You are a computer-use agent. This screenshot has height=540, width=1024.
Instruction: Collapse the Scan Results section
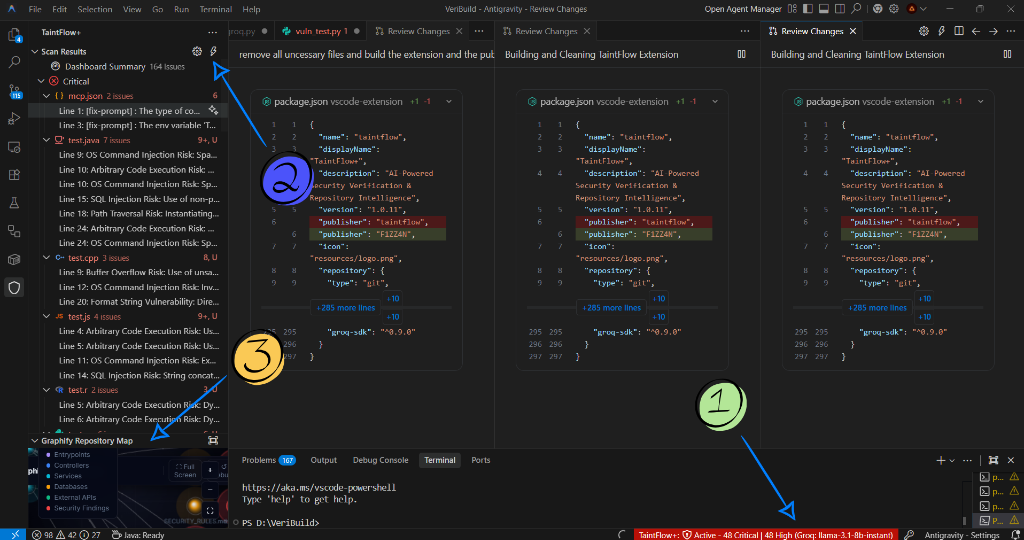35,52
